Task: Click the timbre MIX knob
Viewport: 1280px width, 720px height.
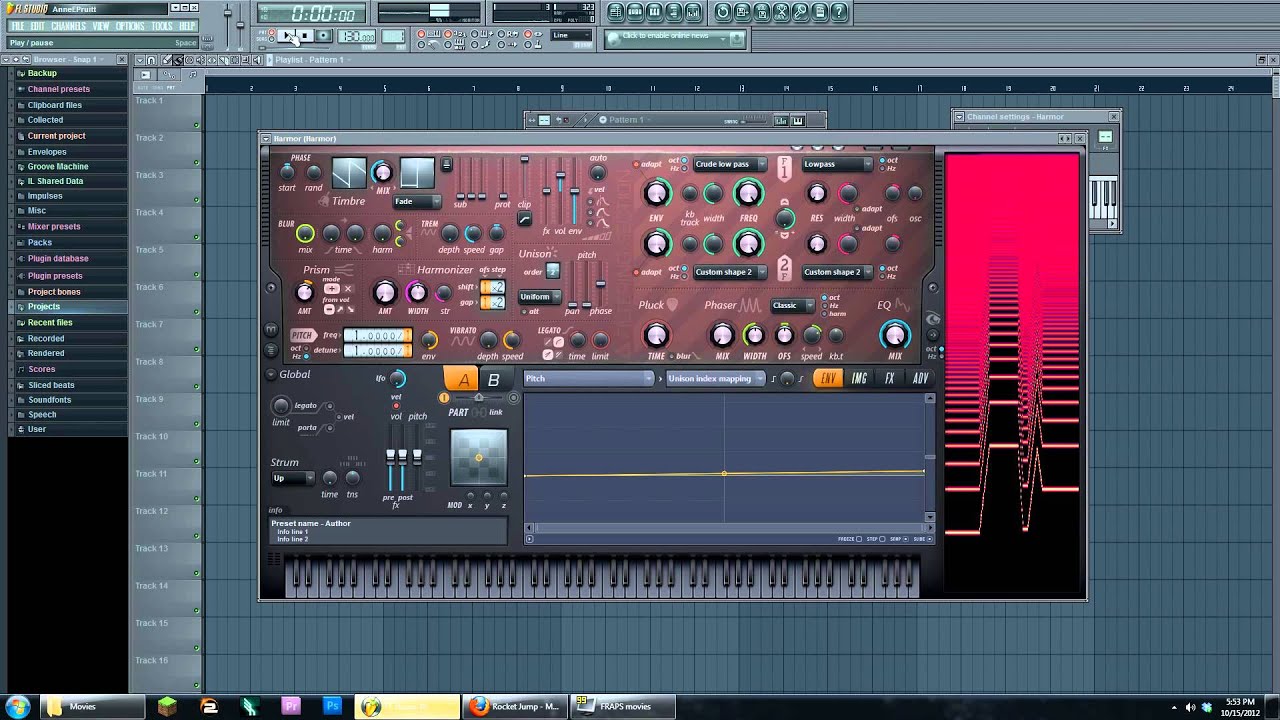Action: tap(382, 173)
